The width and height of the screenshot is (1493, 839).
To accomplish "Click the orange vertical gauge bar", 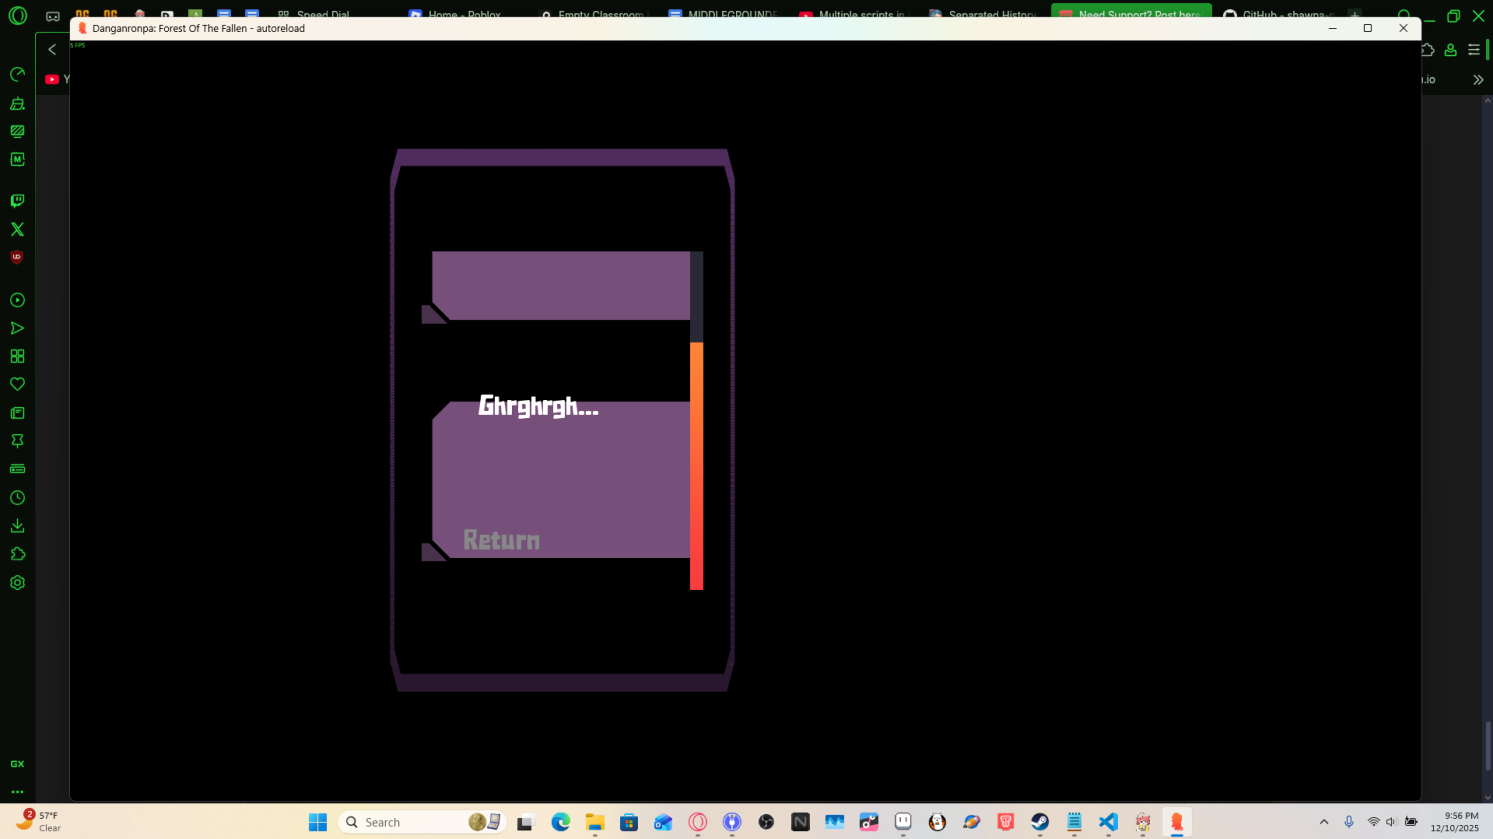I will click(x=696, y=466).
